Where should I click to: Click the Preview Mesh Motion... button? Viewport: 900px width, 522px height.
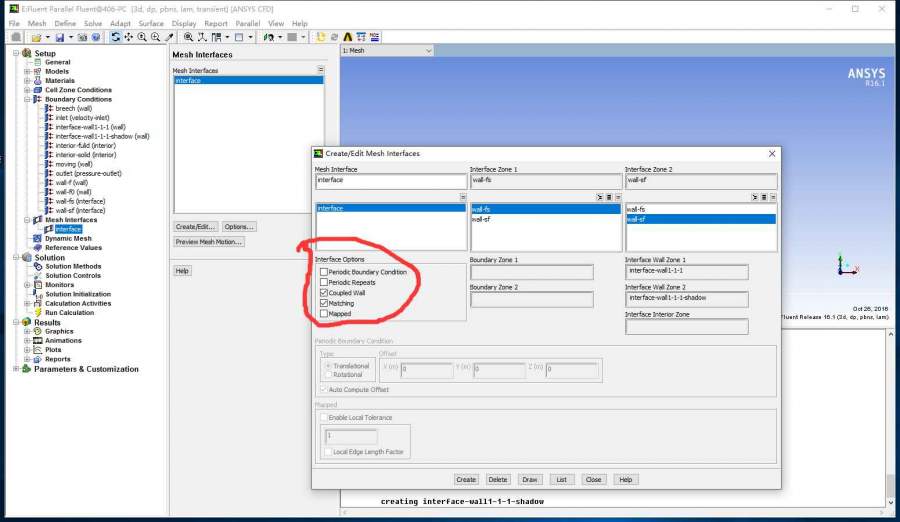209,242
